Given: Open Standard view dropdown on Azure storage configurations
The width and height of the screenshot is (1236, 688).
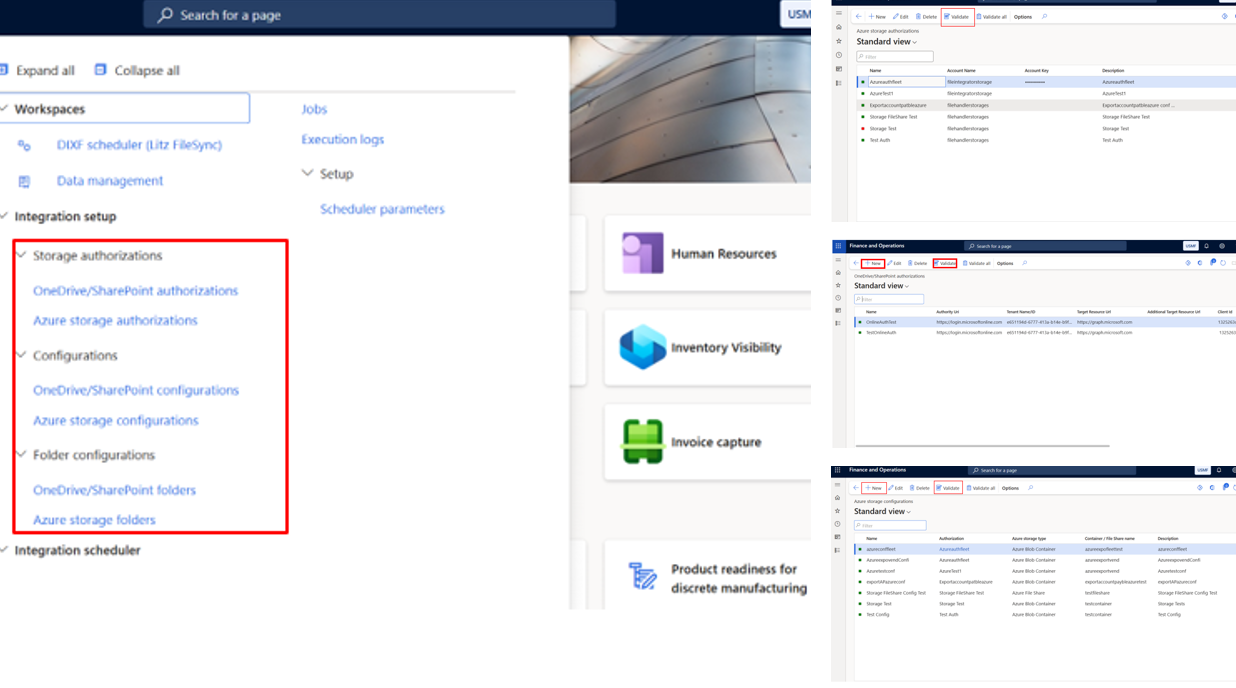Looking at the screenshot, I should tap(883, 511).
